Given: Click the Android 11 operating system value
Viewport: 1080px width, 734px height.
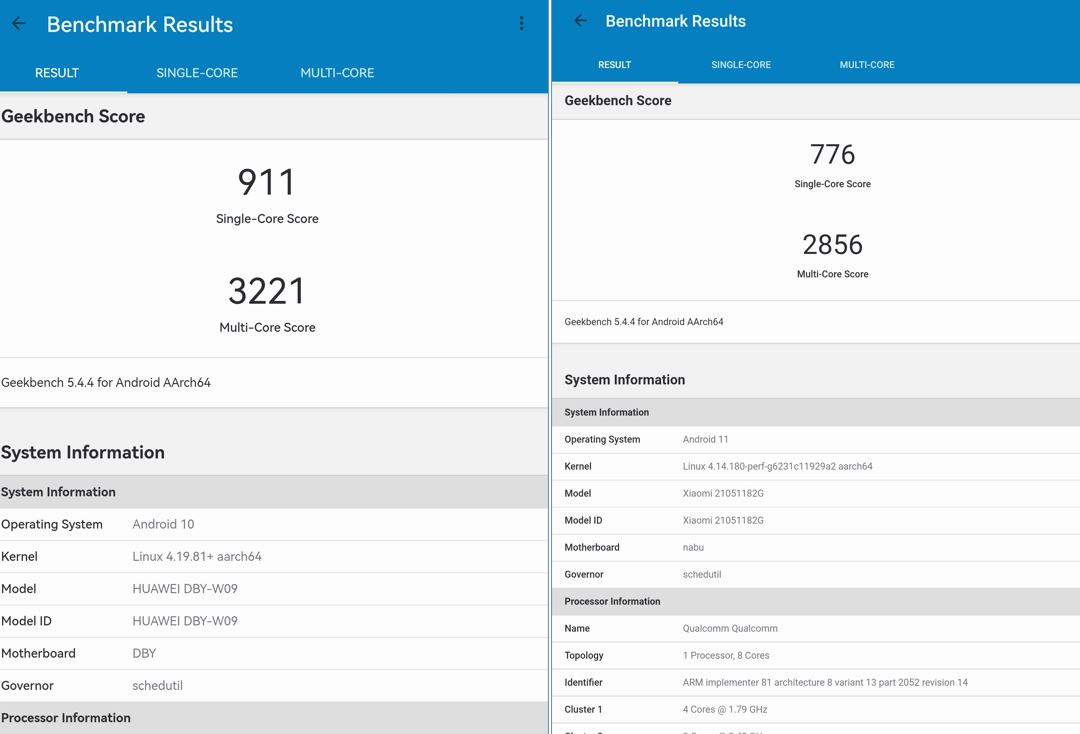Looking at the screenshot, I should pyautogui.click(x=705, y=439).
